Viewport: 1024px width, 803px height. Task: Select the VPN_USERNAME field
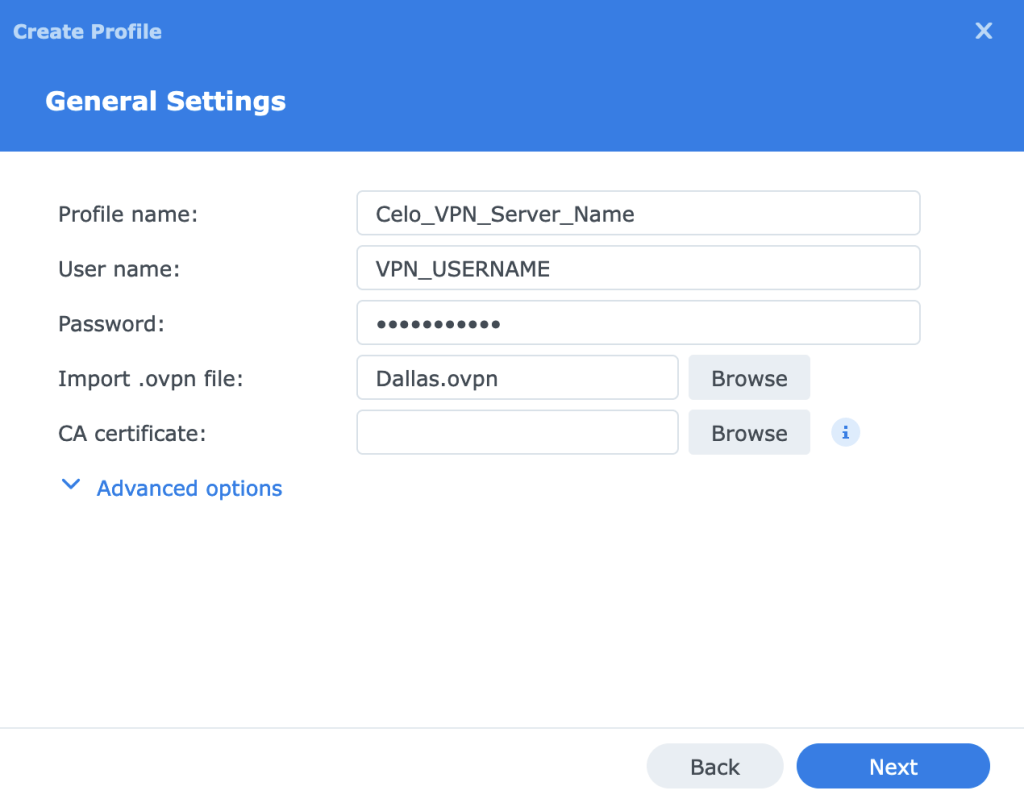coord(638,268)
